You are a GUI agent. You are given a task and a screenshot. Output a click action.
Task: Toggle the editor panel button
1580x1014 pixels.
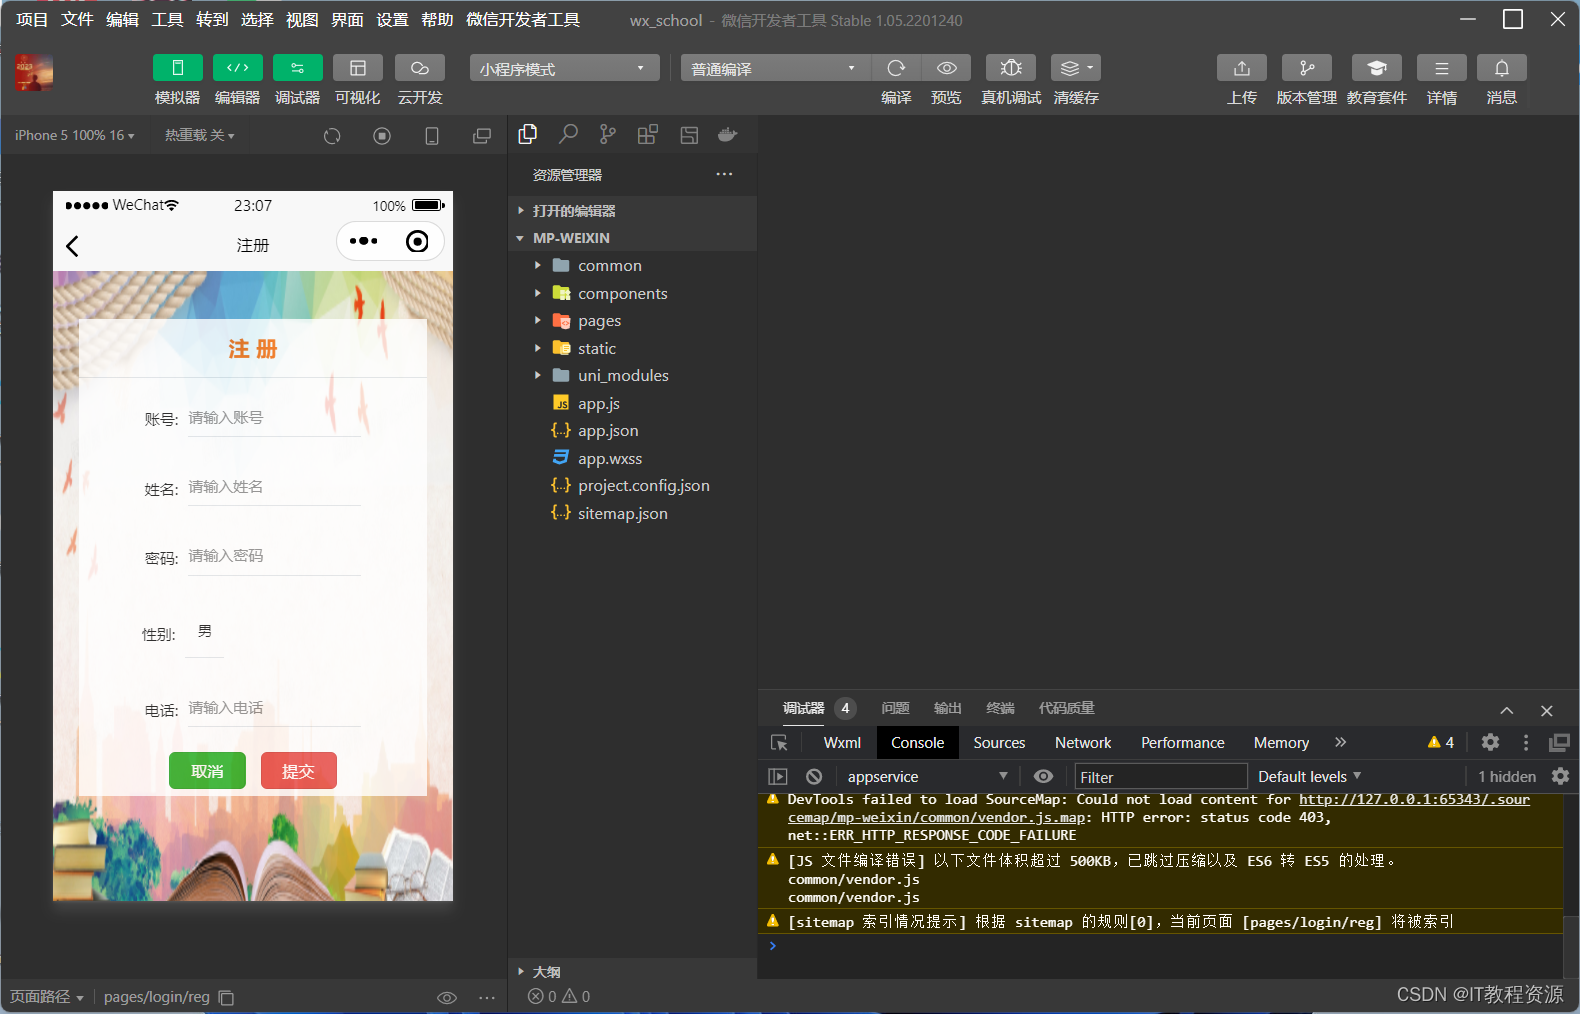[x=237, y=68]
